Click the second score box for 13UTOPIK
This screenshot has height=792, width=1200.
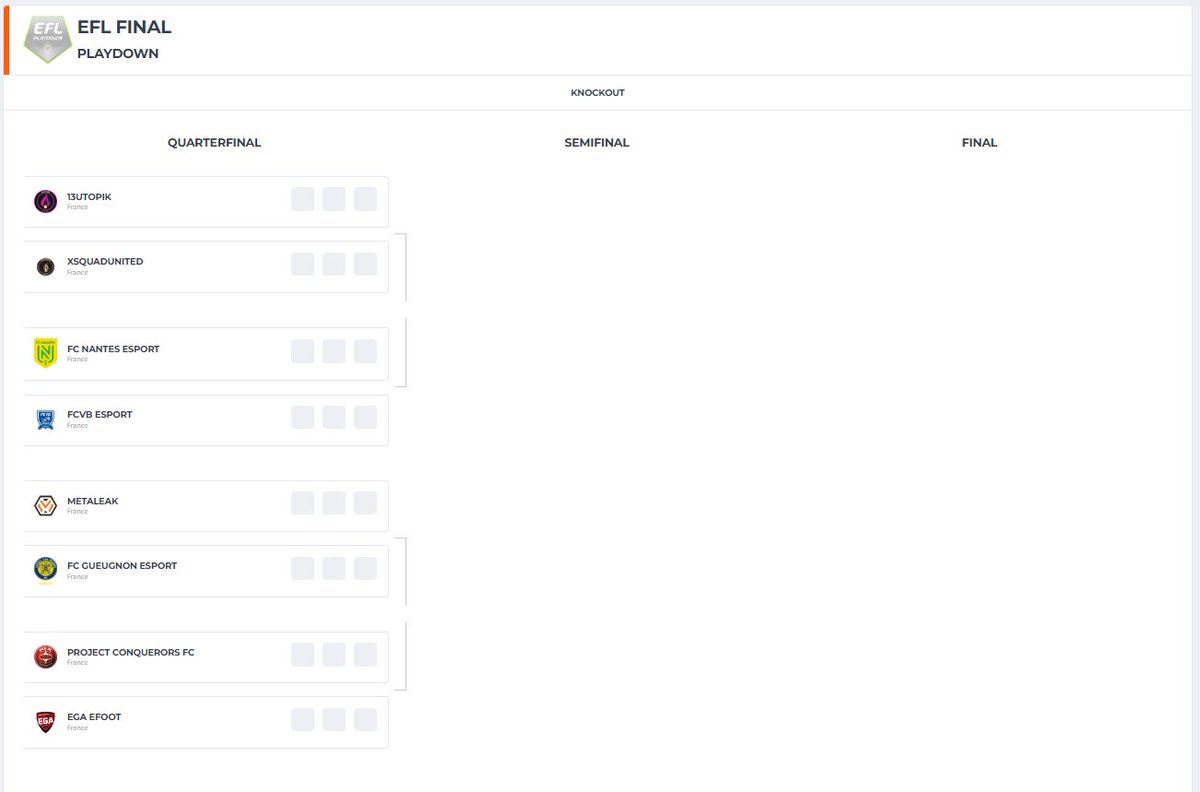coord(334,199)
